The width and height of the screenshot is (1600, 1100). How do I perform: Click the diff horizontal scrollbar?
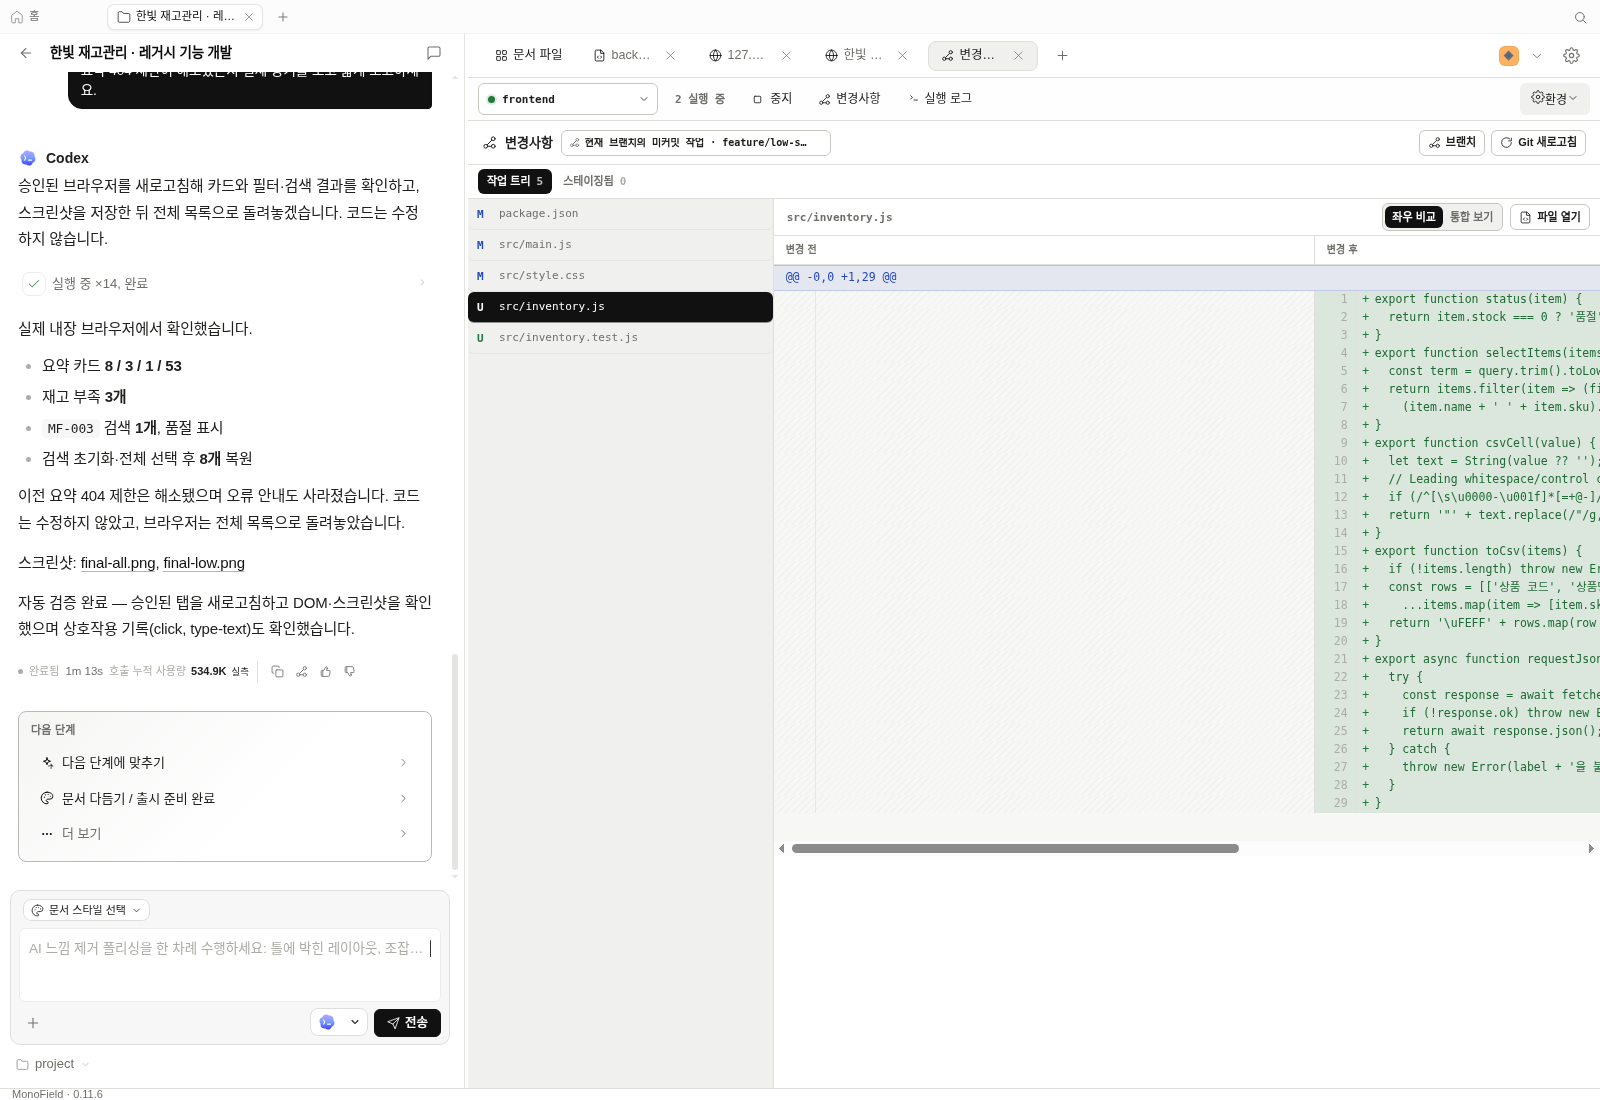point(1015,849)
